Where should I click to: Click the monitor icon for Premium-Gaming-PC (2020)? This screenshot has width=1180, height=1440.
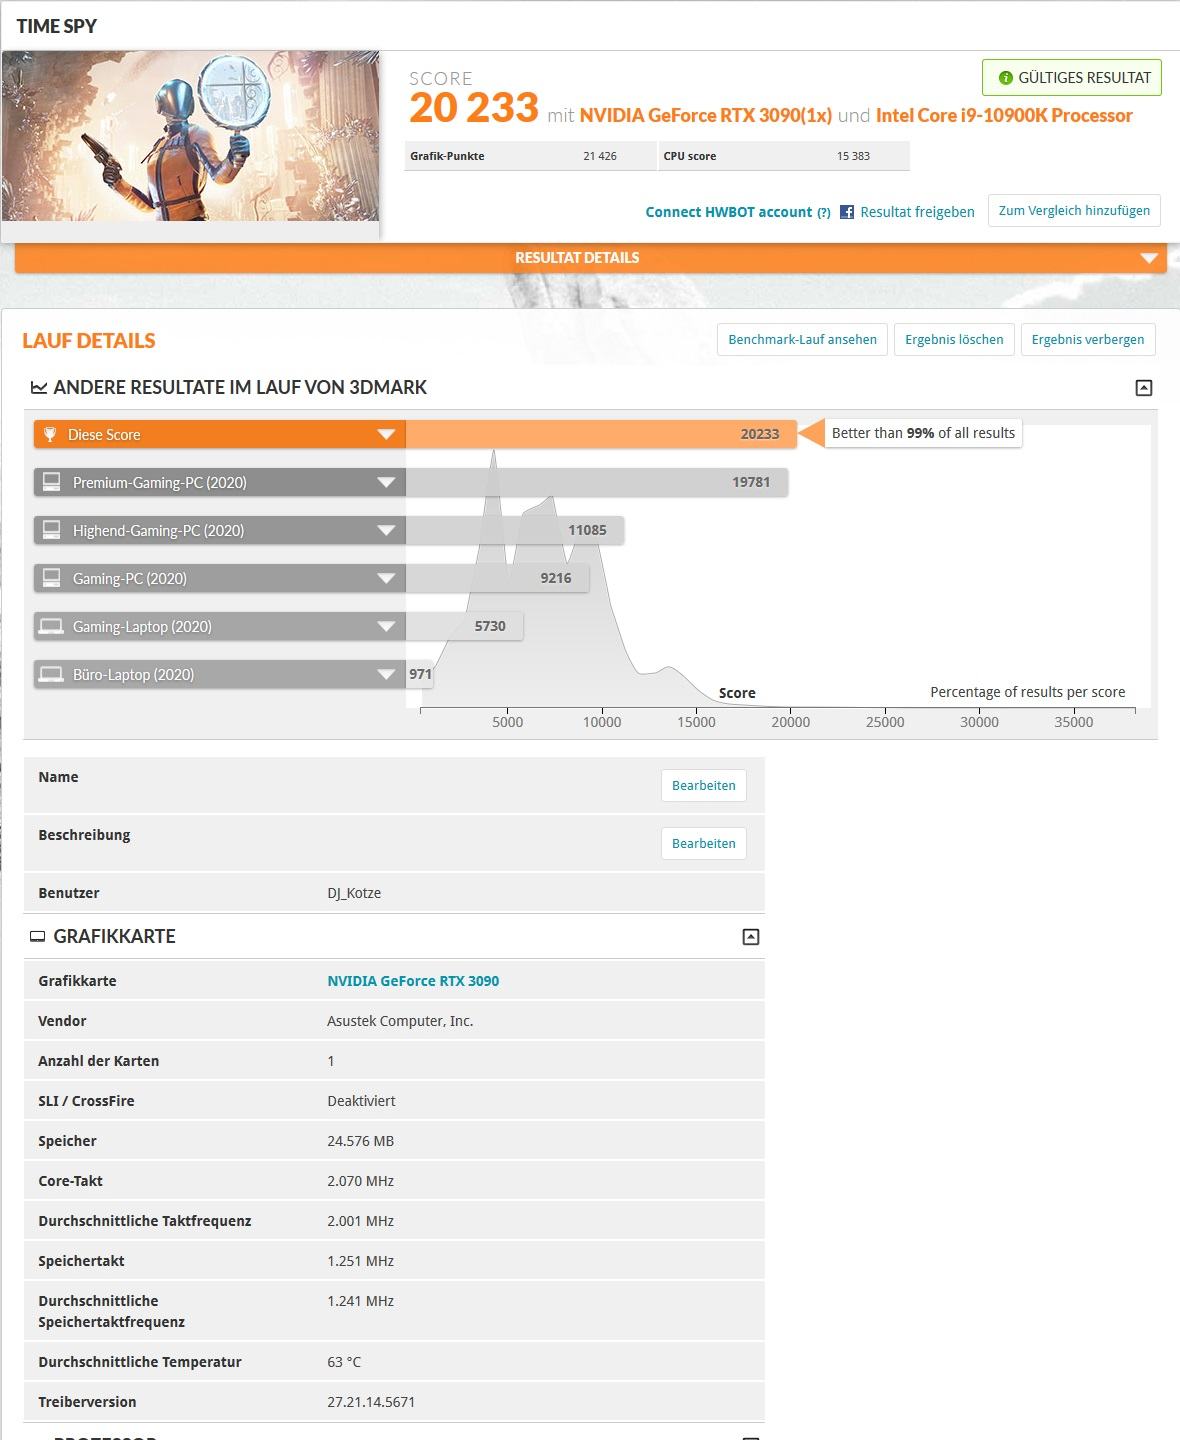pos(51,482)
